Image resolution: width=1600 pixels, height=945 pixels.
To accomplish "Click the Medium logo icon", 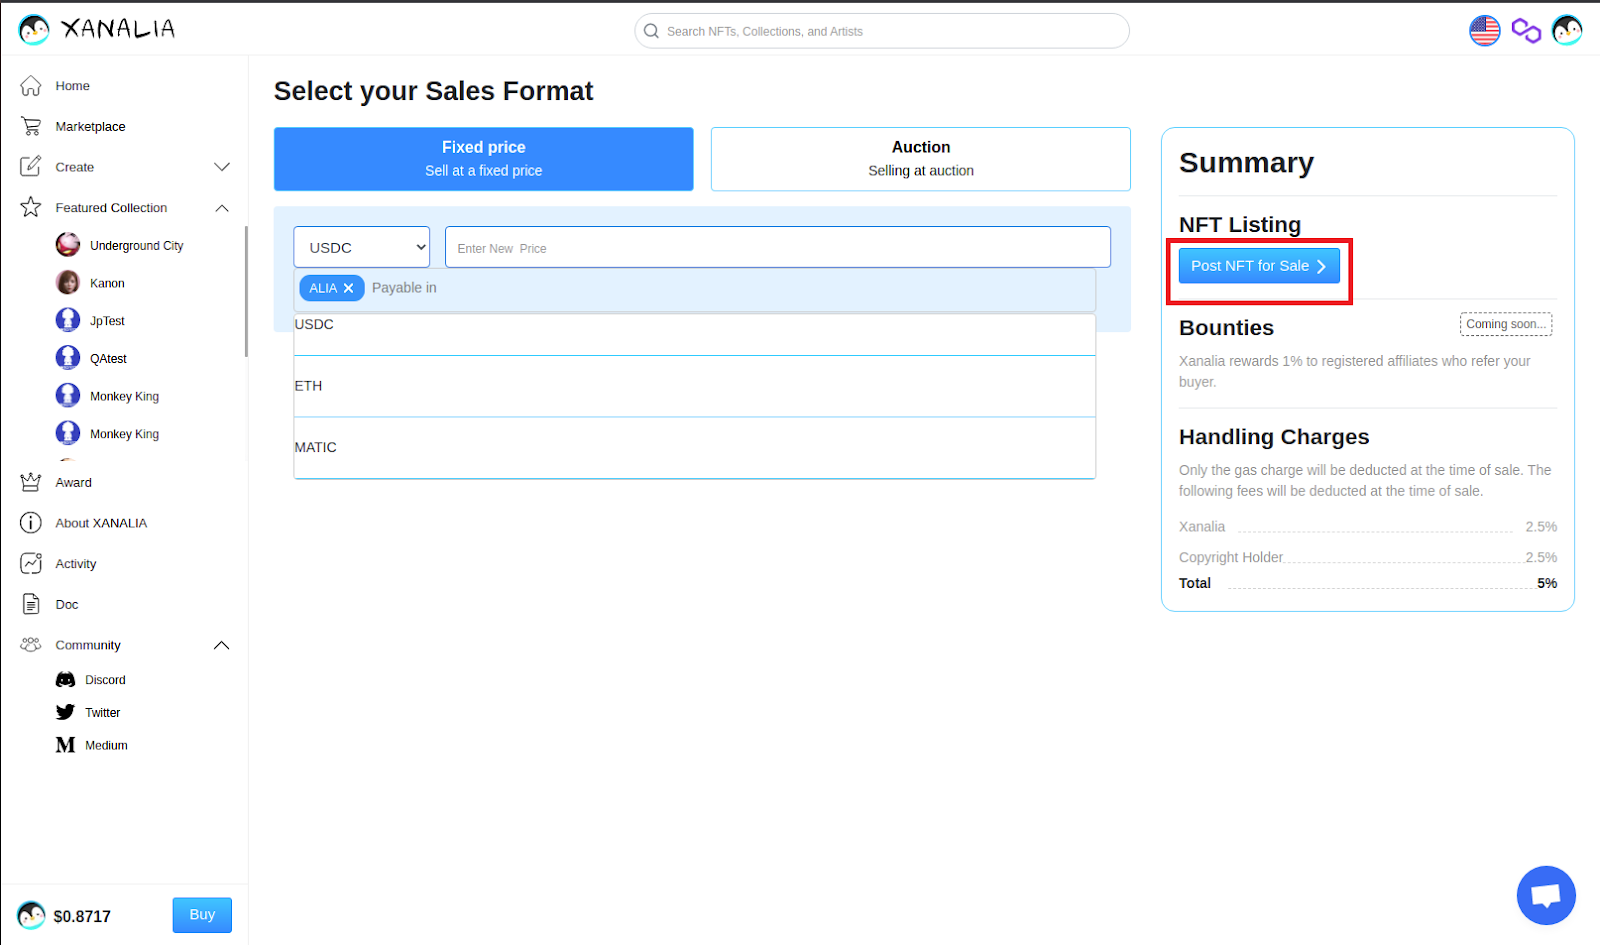I will click(x=66, y=745).
